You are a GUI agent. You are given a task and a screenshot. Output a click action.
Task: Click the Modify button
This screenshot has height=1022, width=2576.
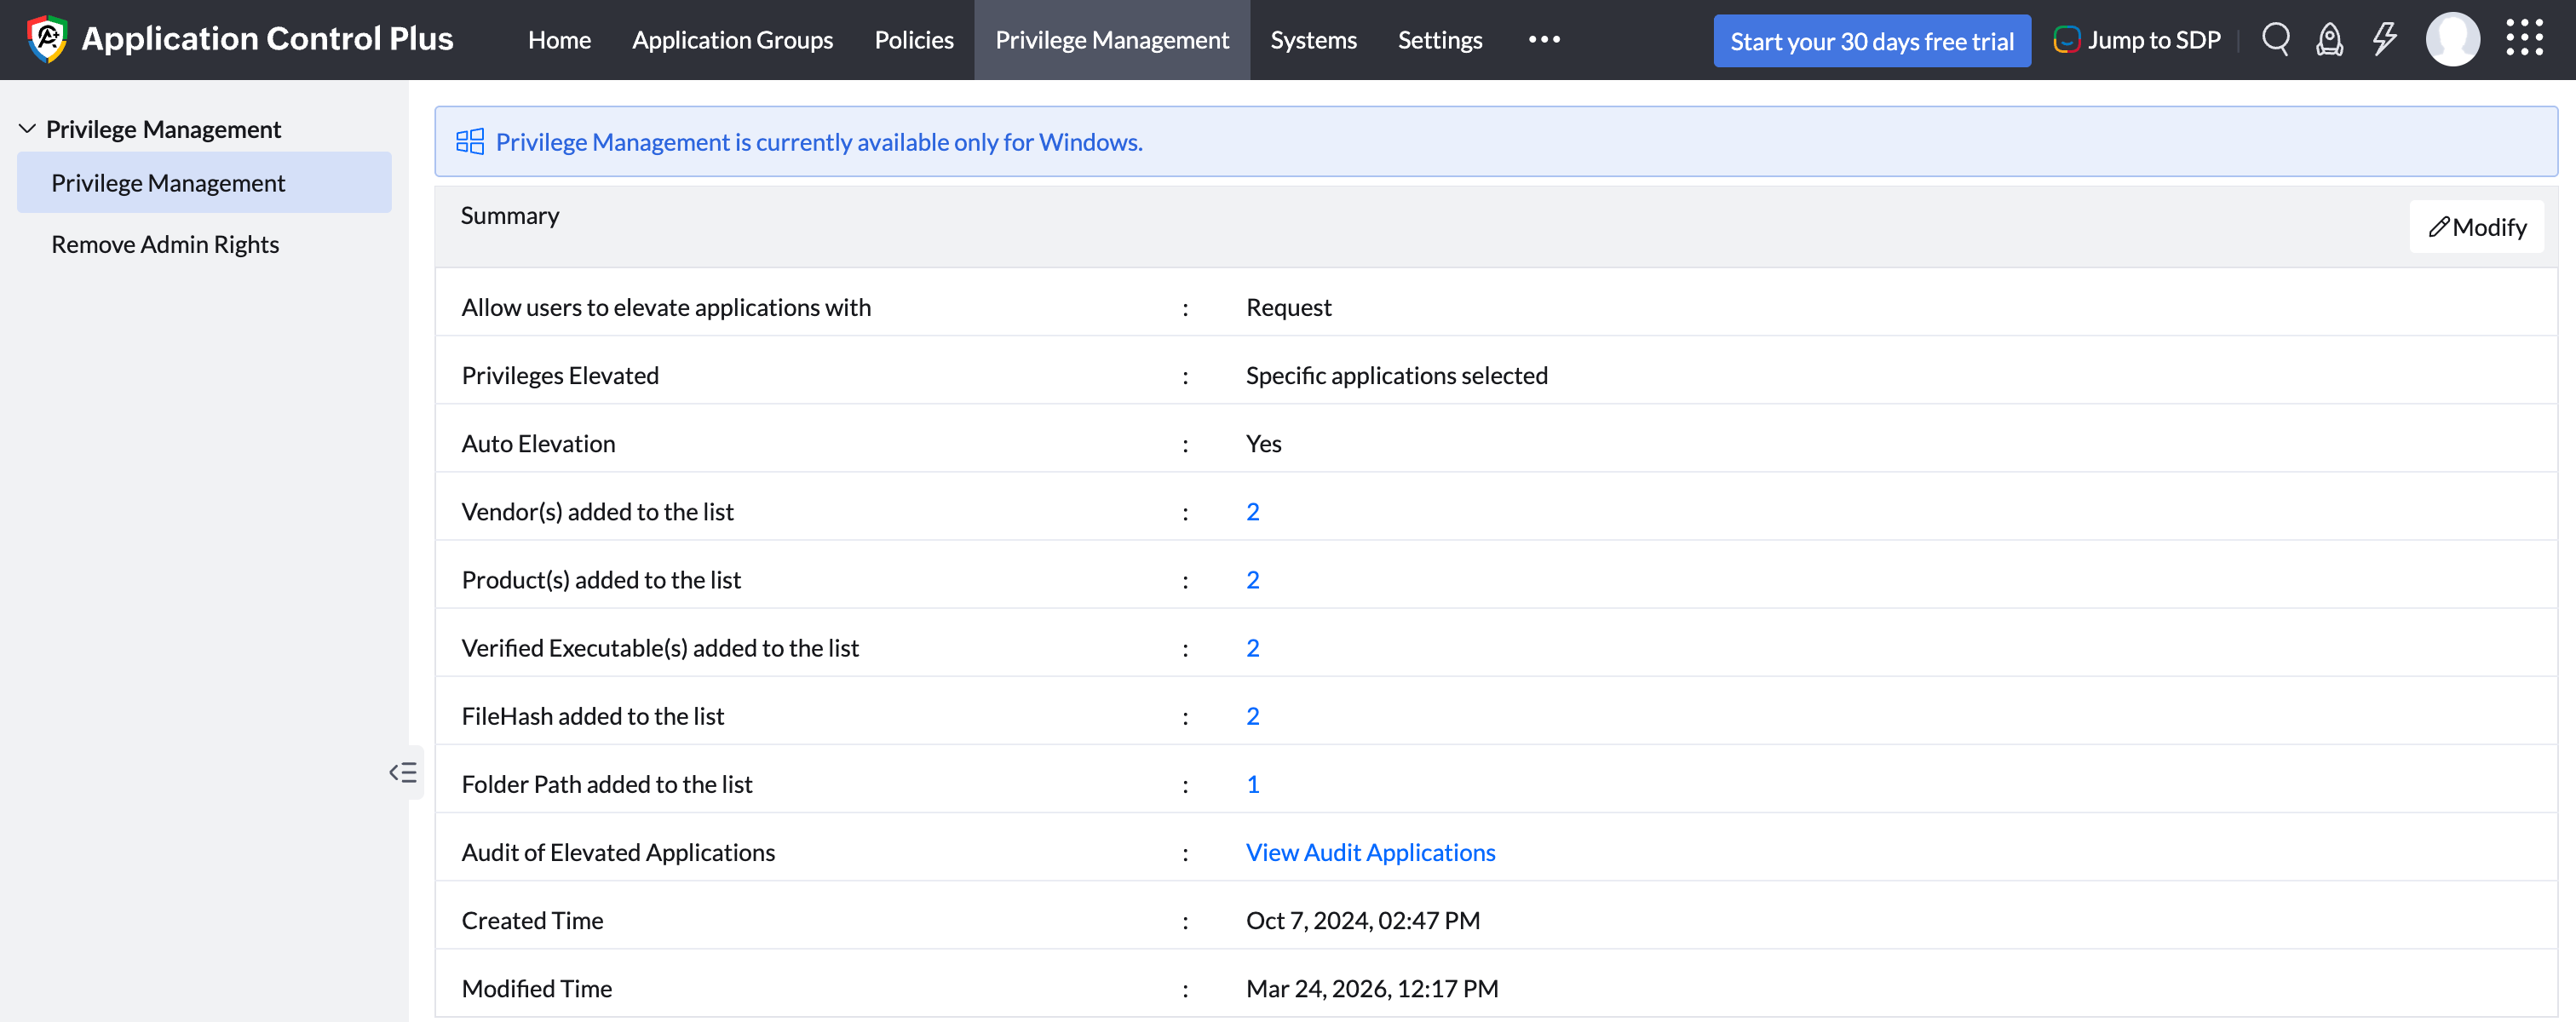click(x=2476, y=227)
